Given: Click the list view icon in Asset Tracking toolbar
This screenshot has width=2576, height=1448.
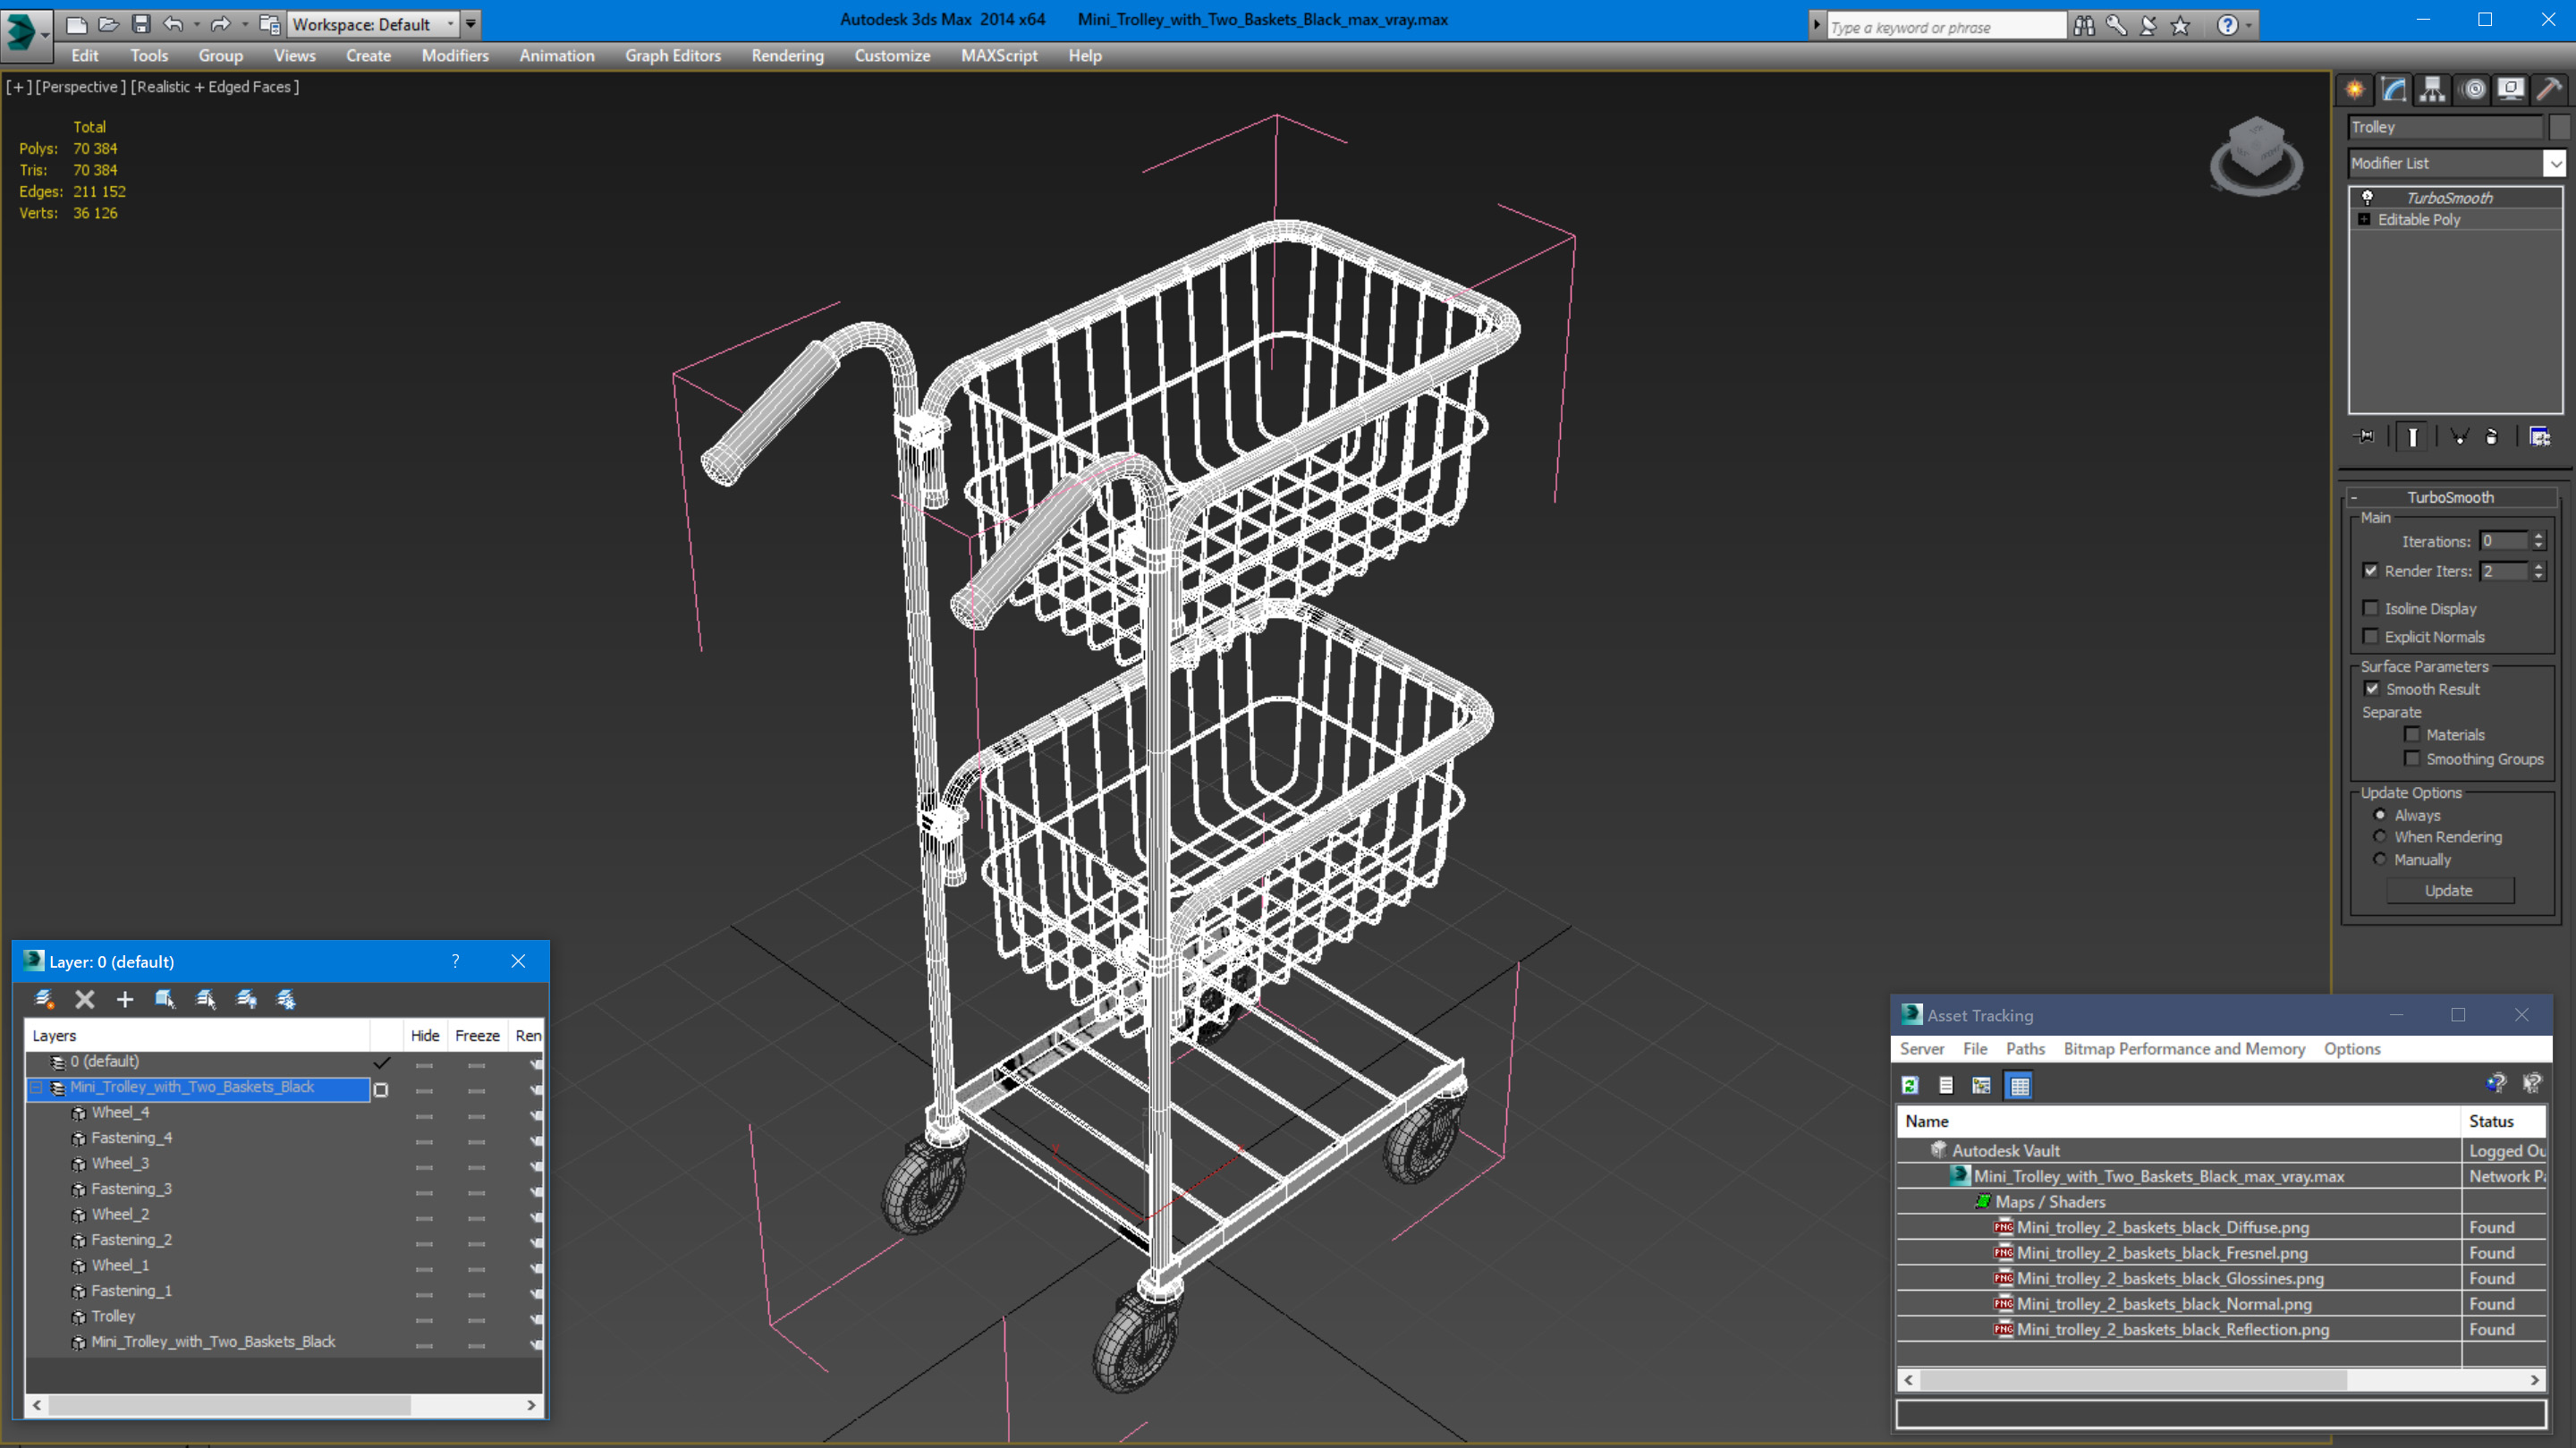Looking at the screenshot, I should (x=1946, y=1085).
